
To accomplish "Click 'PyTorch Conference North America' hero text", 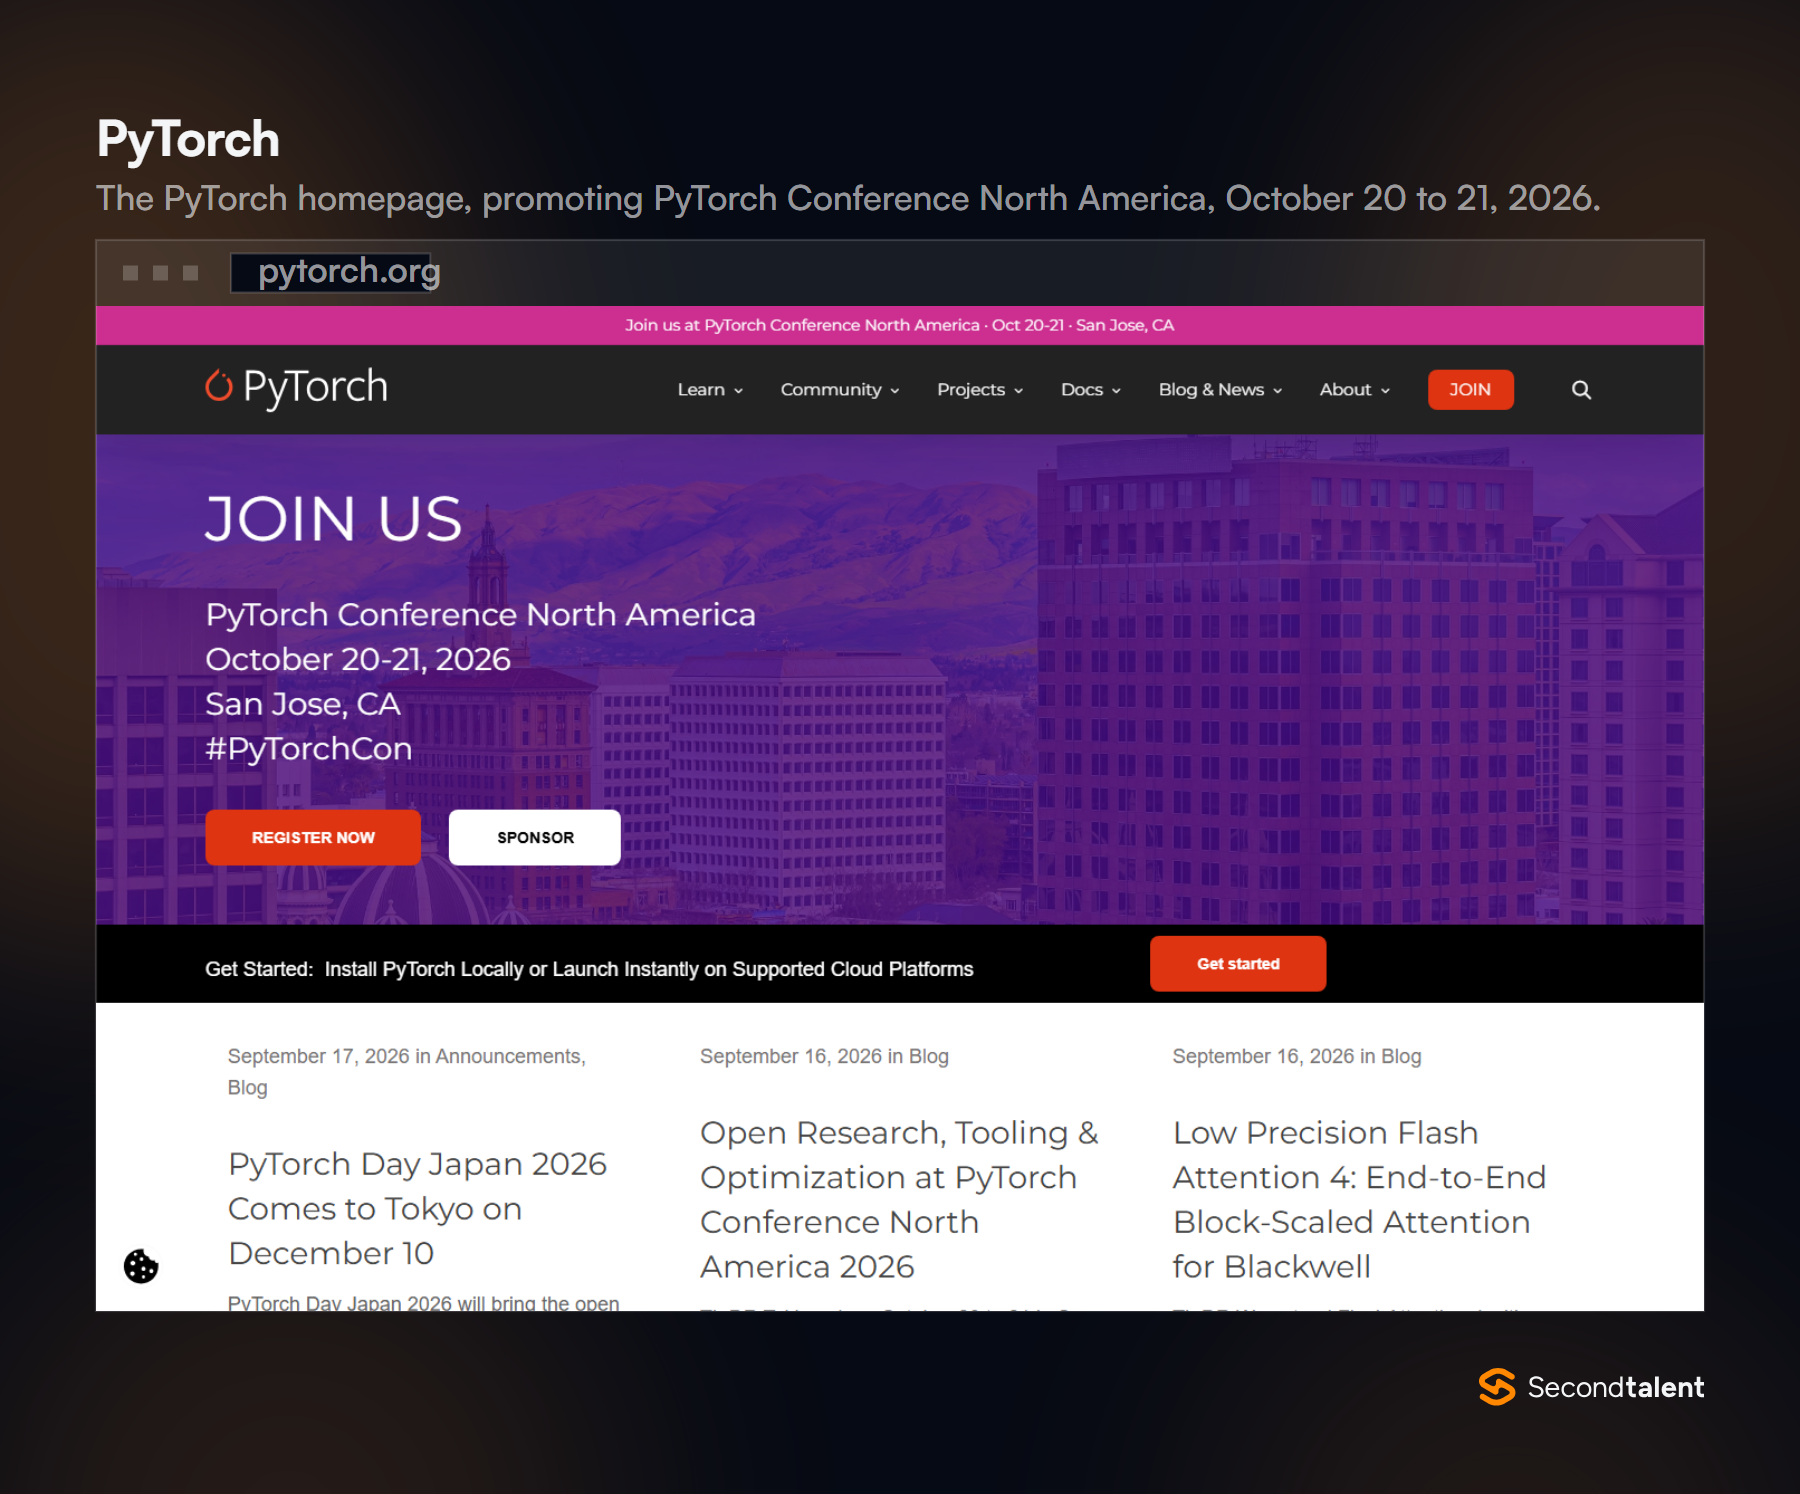I will pyautogui.click(x=481, y=615).
